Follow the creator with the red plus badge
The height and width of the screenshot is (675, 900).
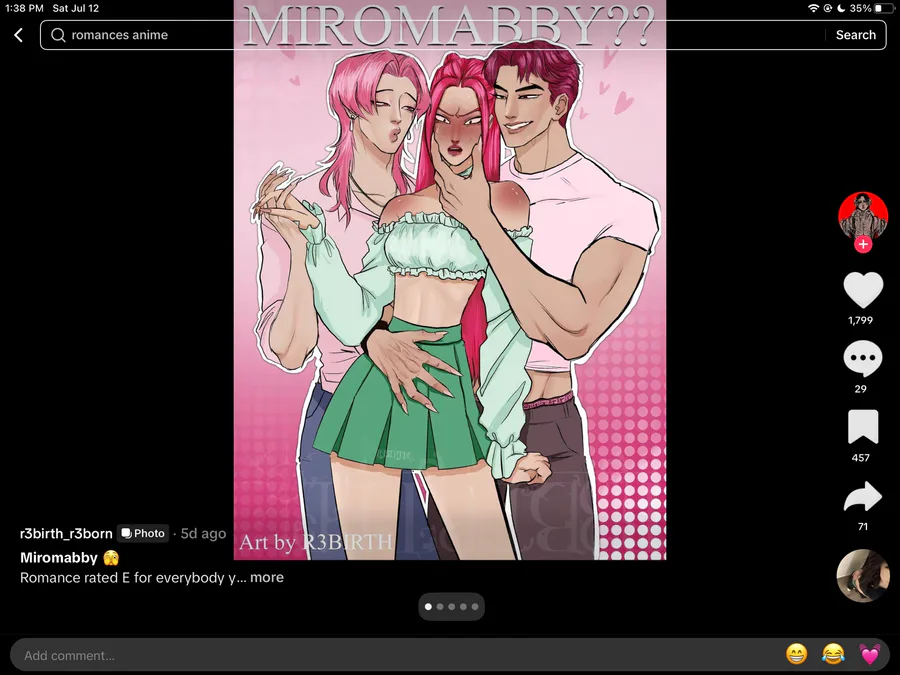(x=863, y=245)
